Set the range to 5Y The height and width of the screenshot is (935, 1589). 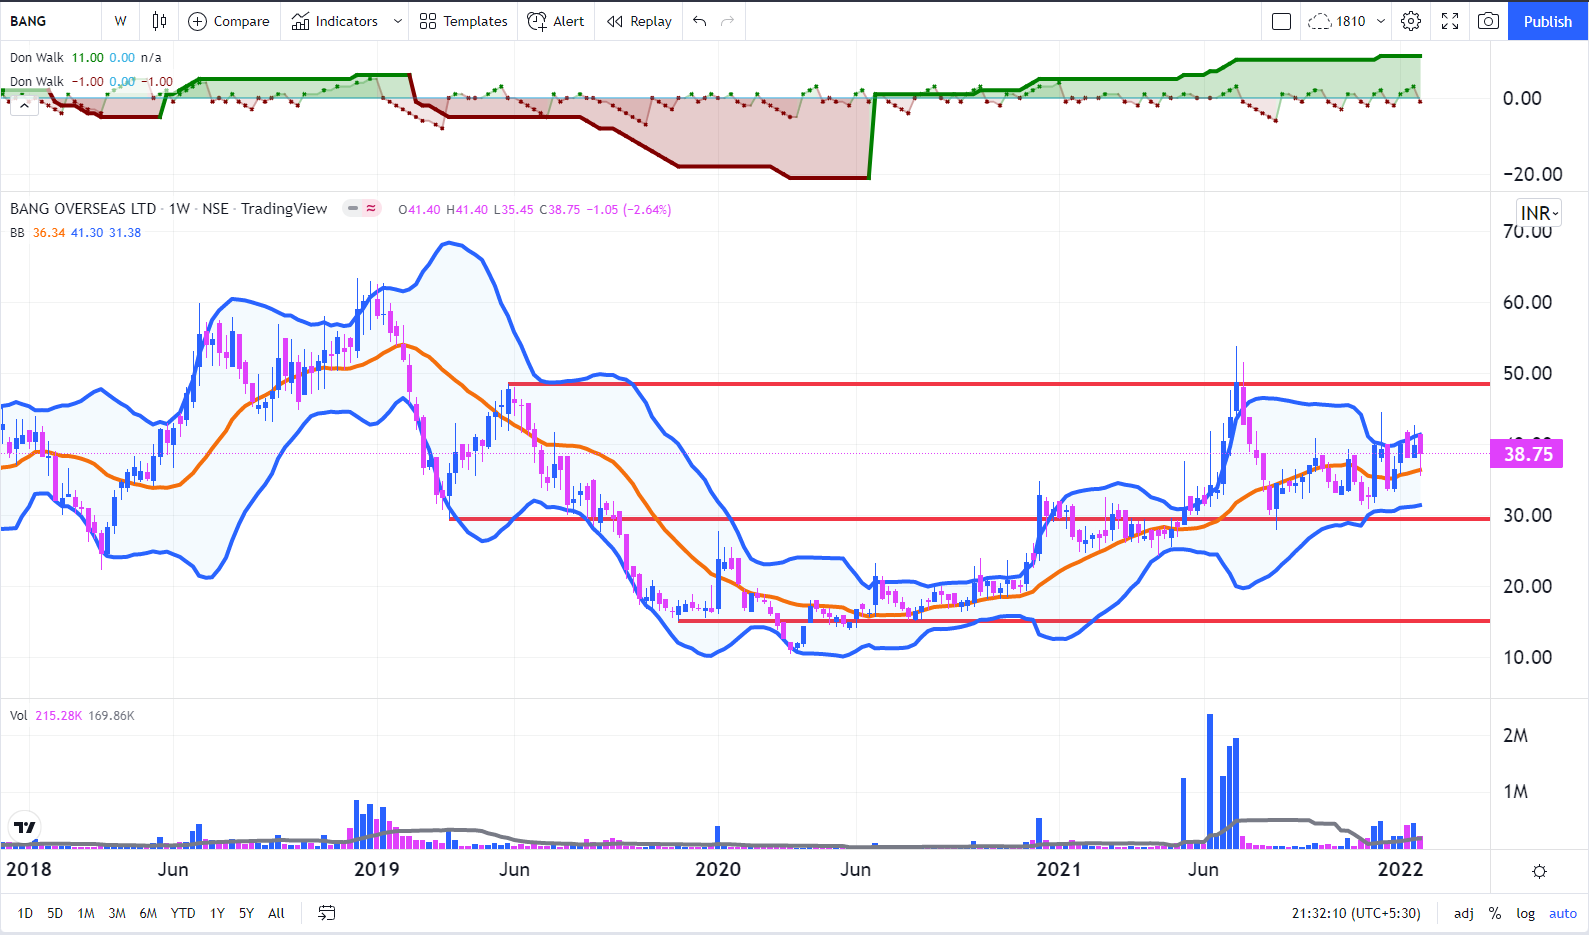click(246, 913)
